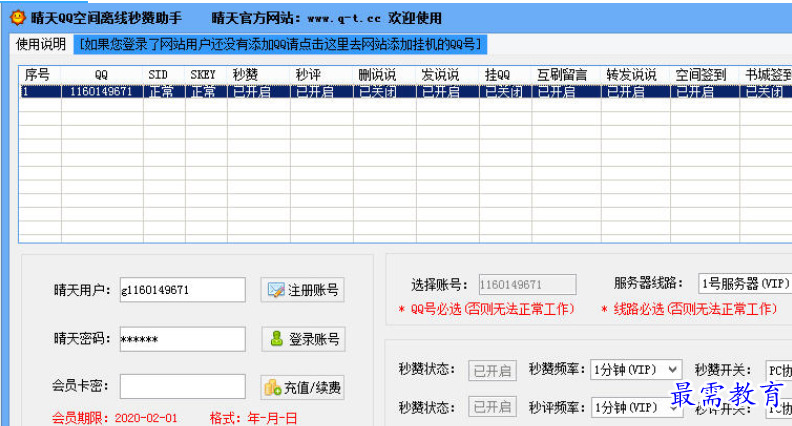The image size is (792, 426).
Task: Click the 互刷留言 column header
Action: pos(566,75)
